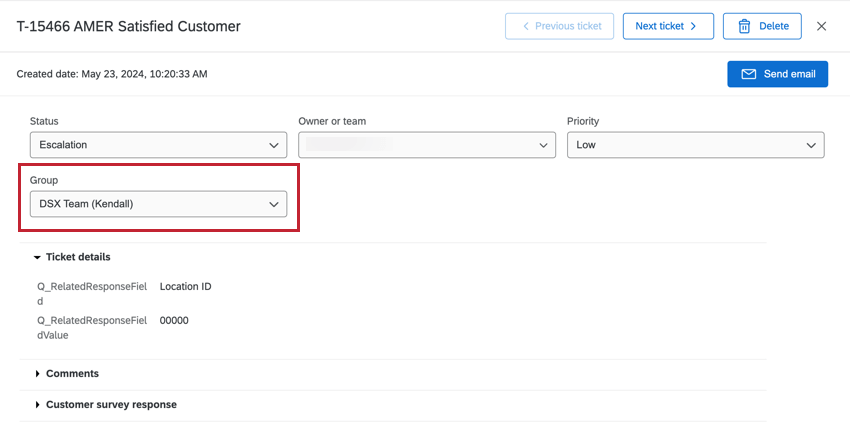Click the Send email button
850x425 pixels.
(777, 74)
